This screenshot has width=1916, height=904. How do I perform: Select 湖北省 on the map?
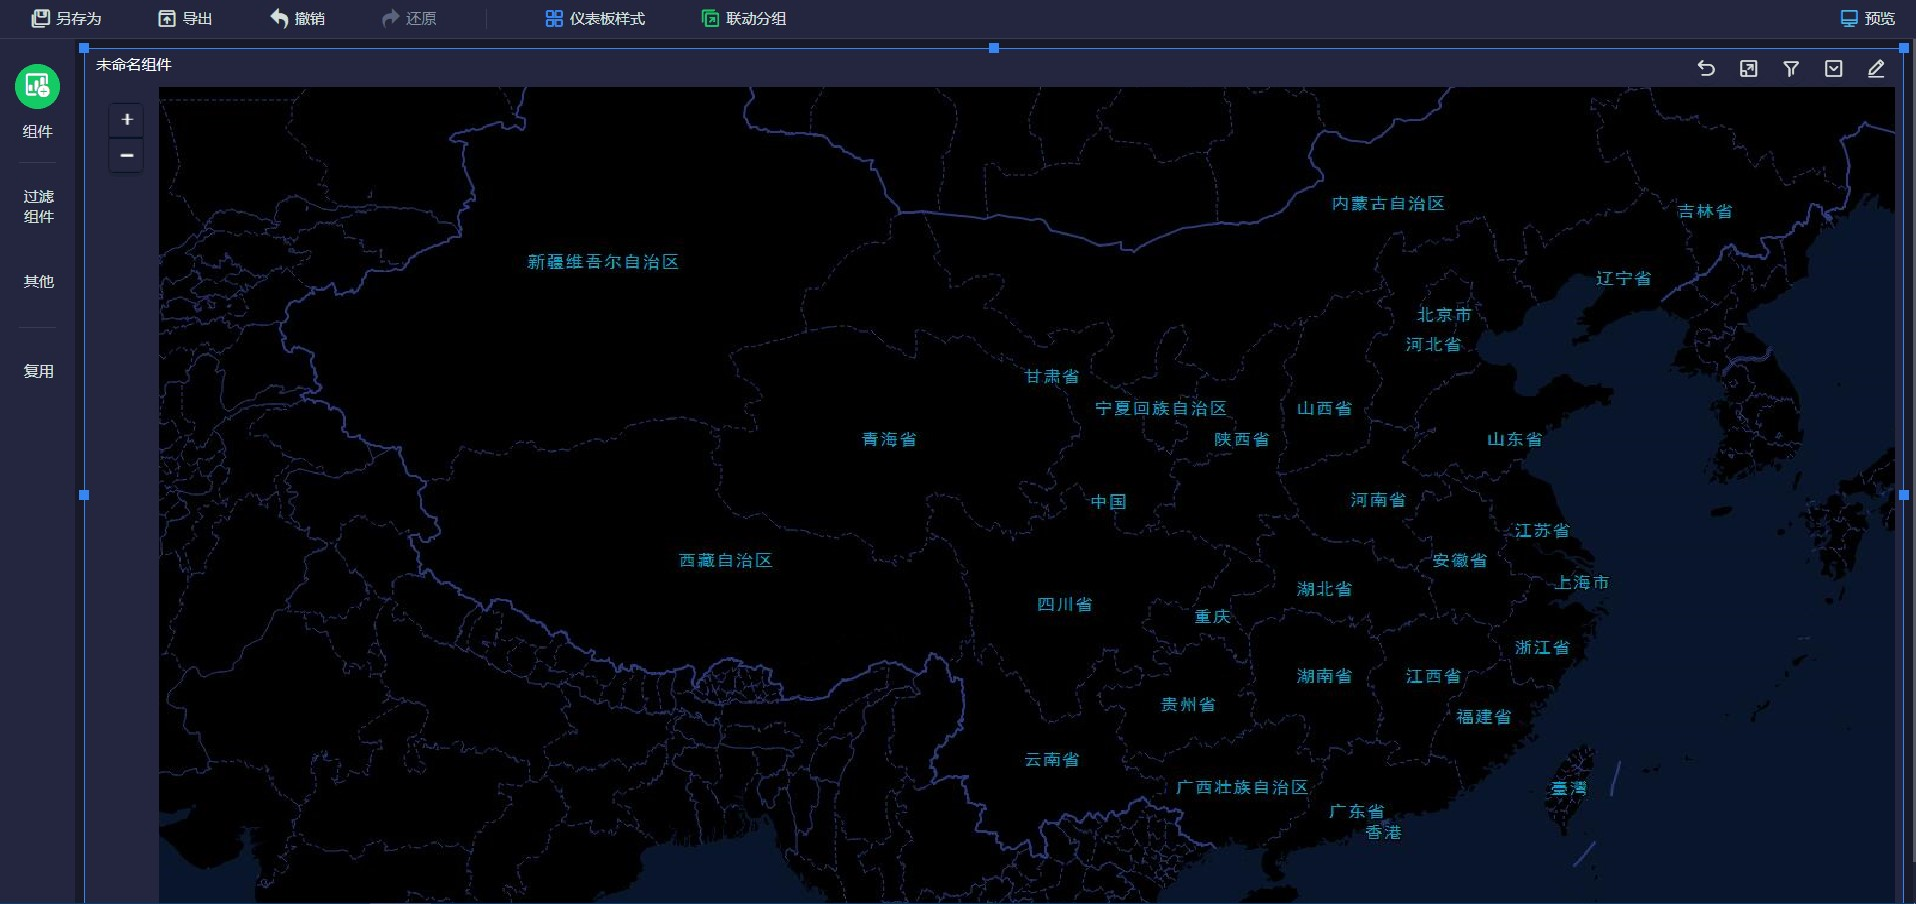pos(1324,590)
